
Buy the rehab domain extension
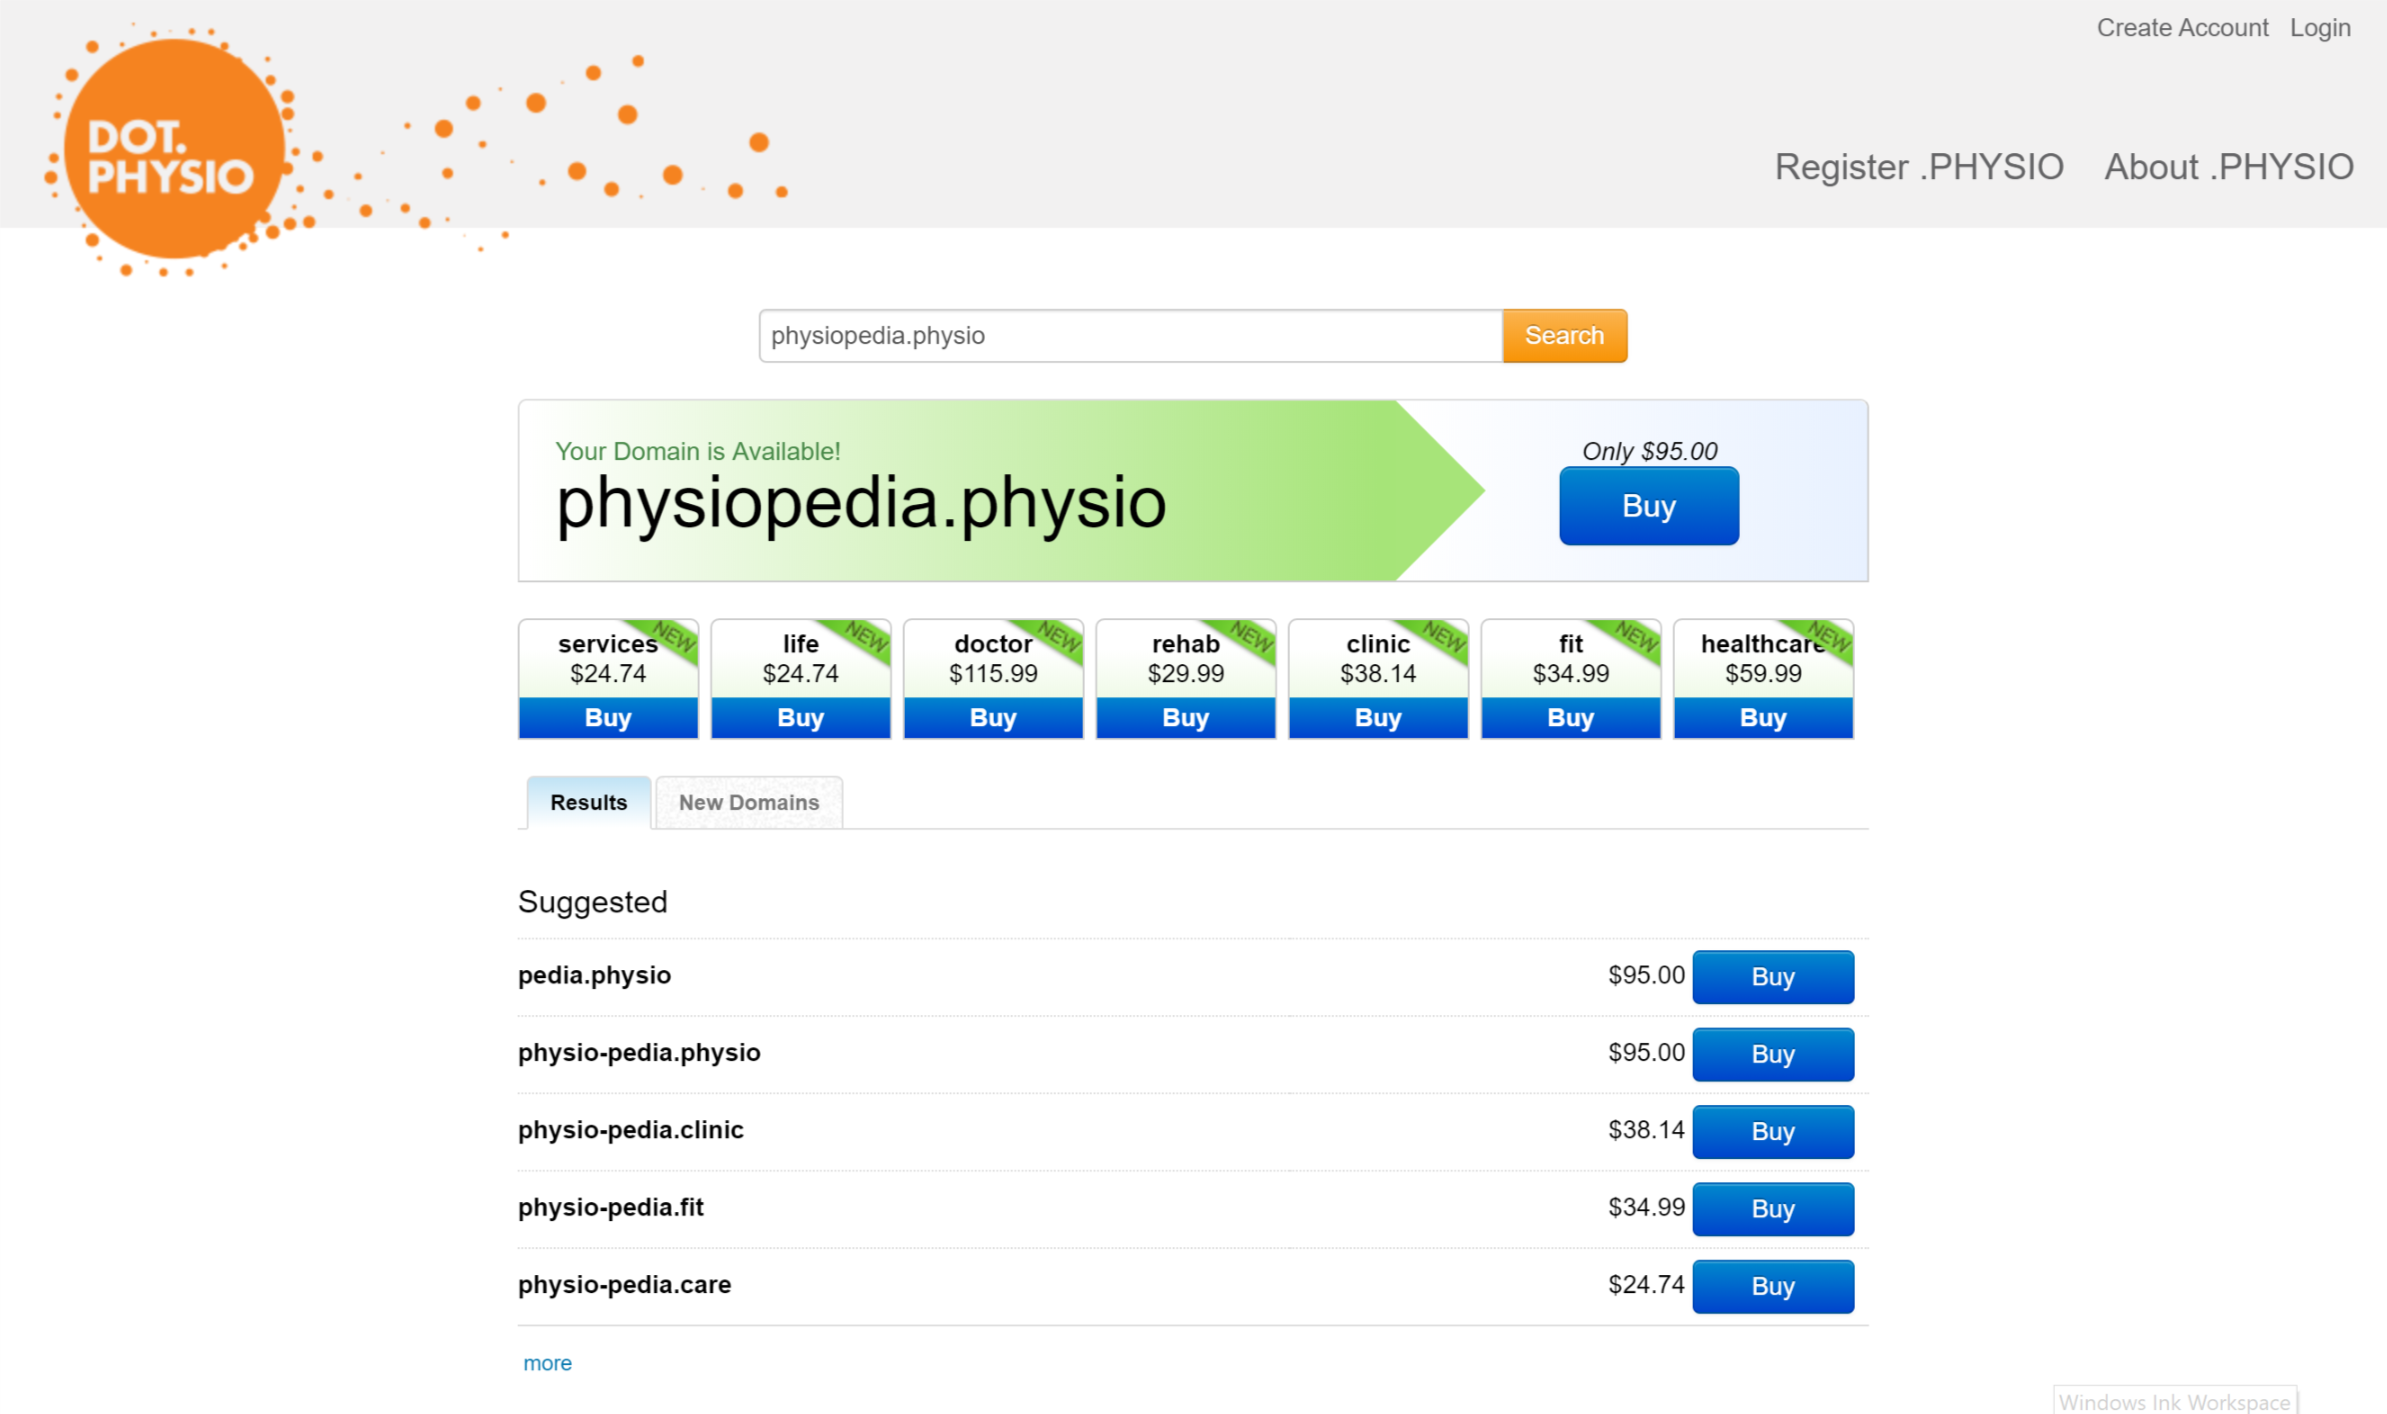pyautogui.click(x=1185, y=718)
